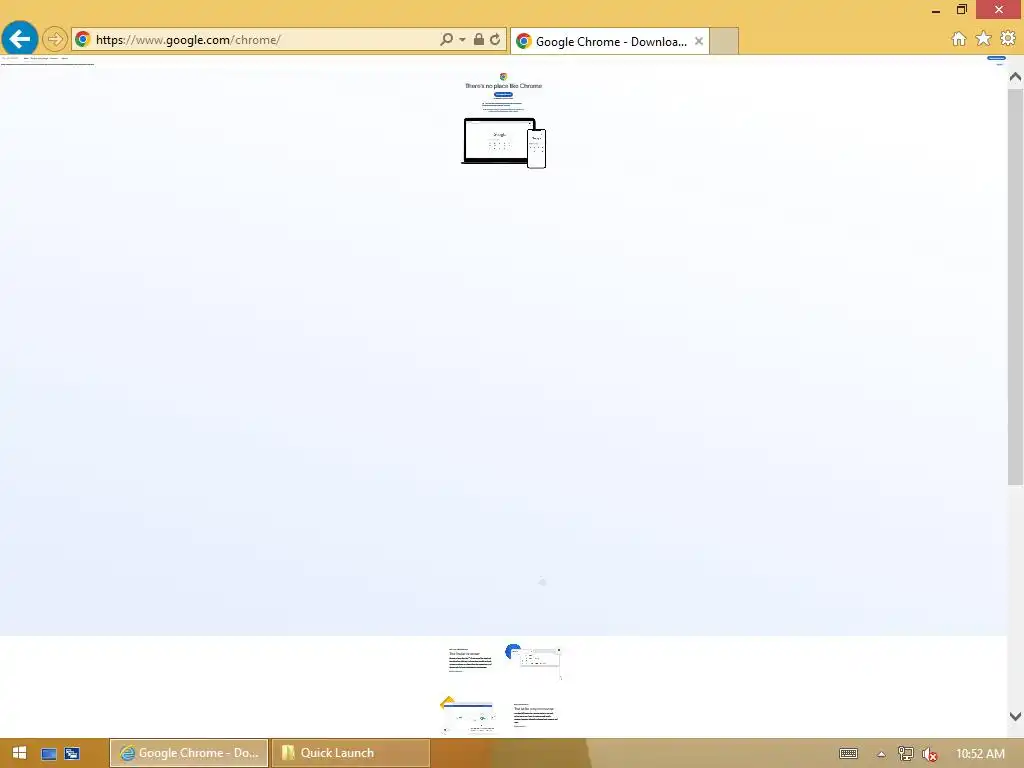Close the Google Chrome - Download tab

699,41
